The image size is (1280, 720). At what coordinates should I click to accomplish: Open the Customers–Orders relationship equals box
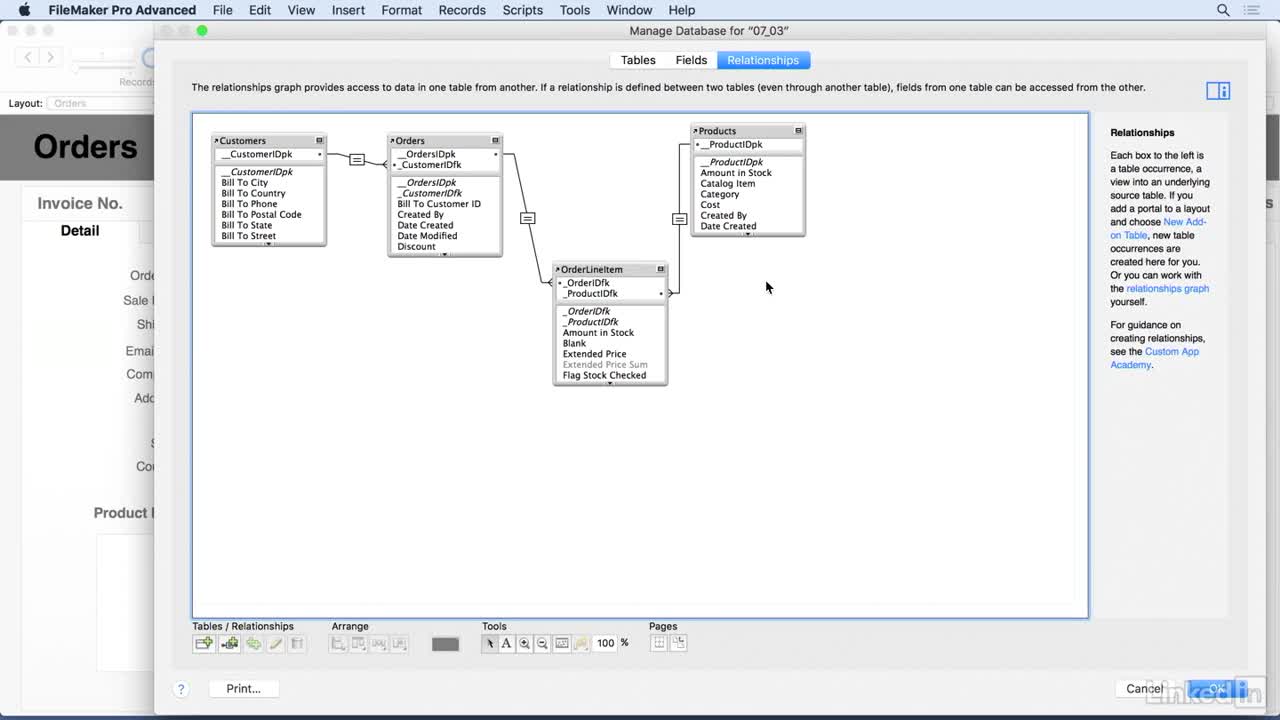[357, 160]
